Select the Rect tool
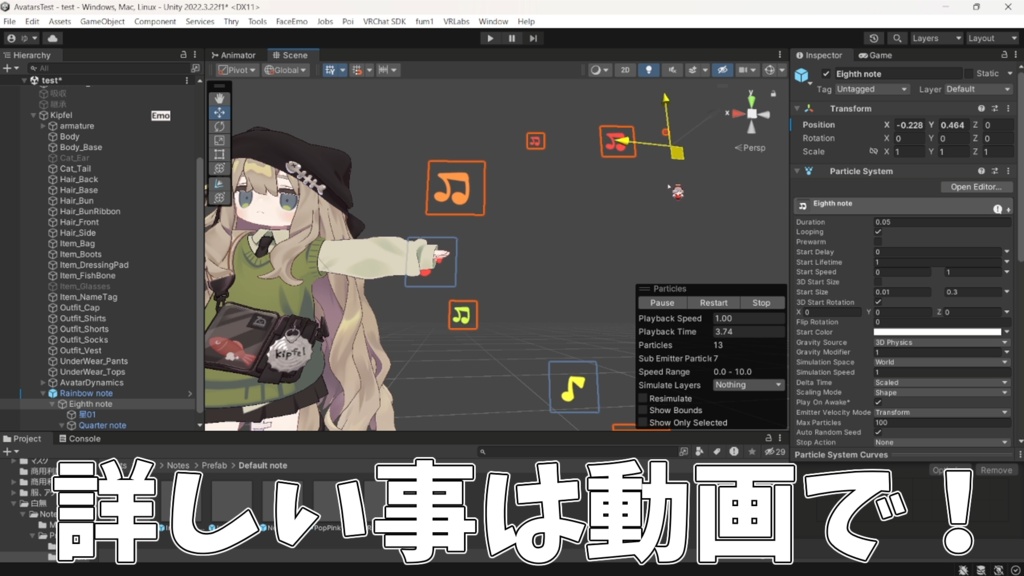This screenshot has height=576, width=1024. (219, 154)
